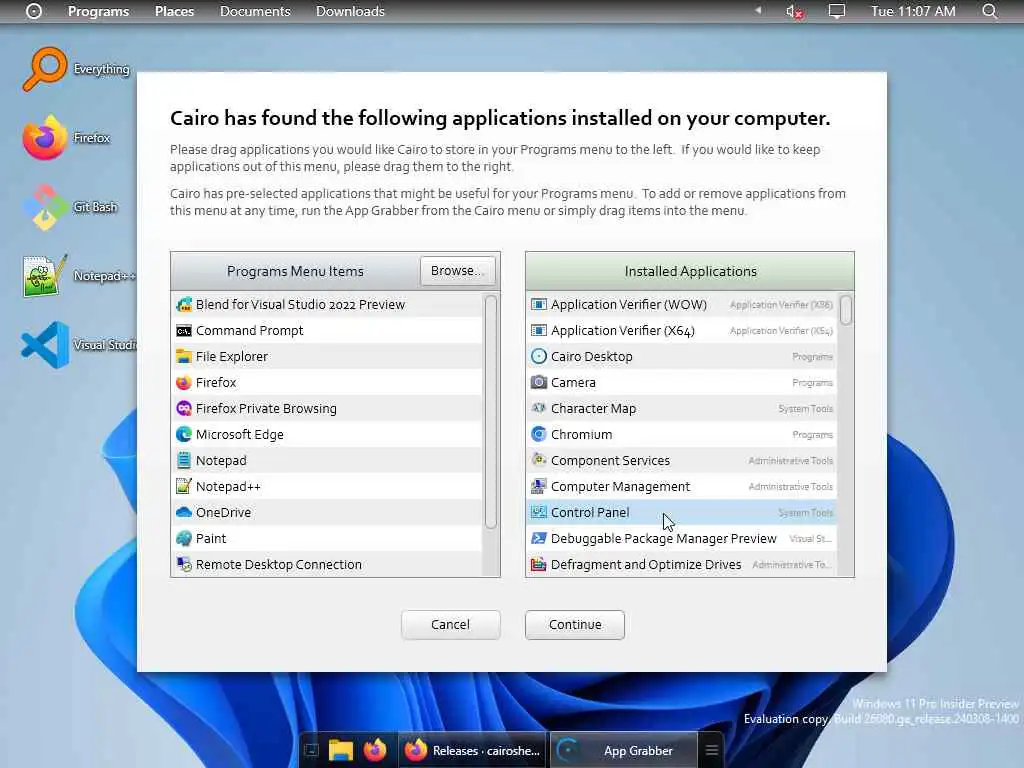Select the Notepad++ desktop icon

[x=44, y=276]
